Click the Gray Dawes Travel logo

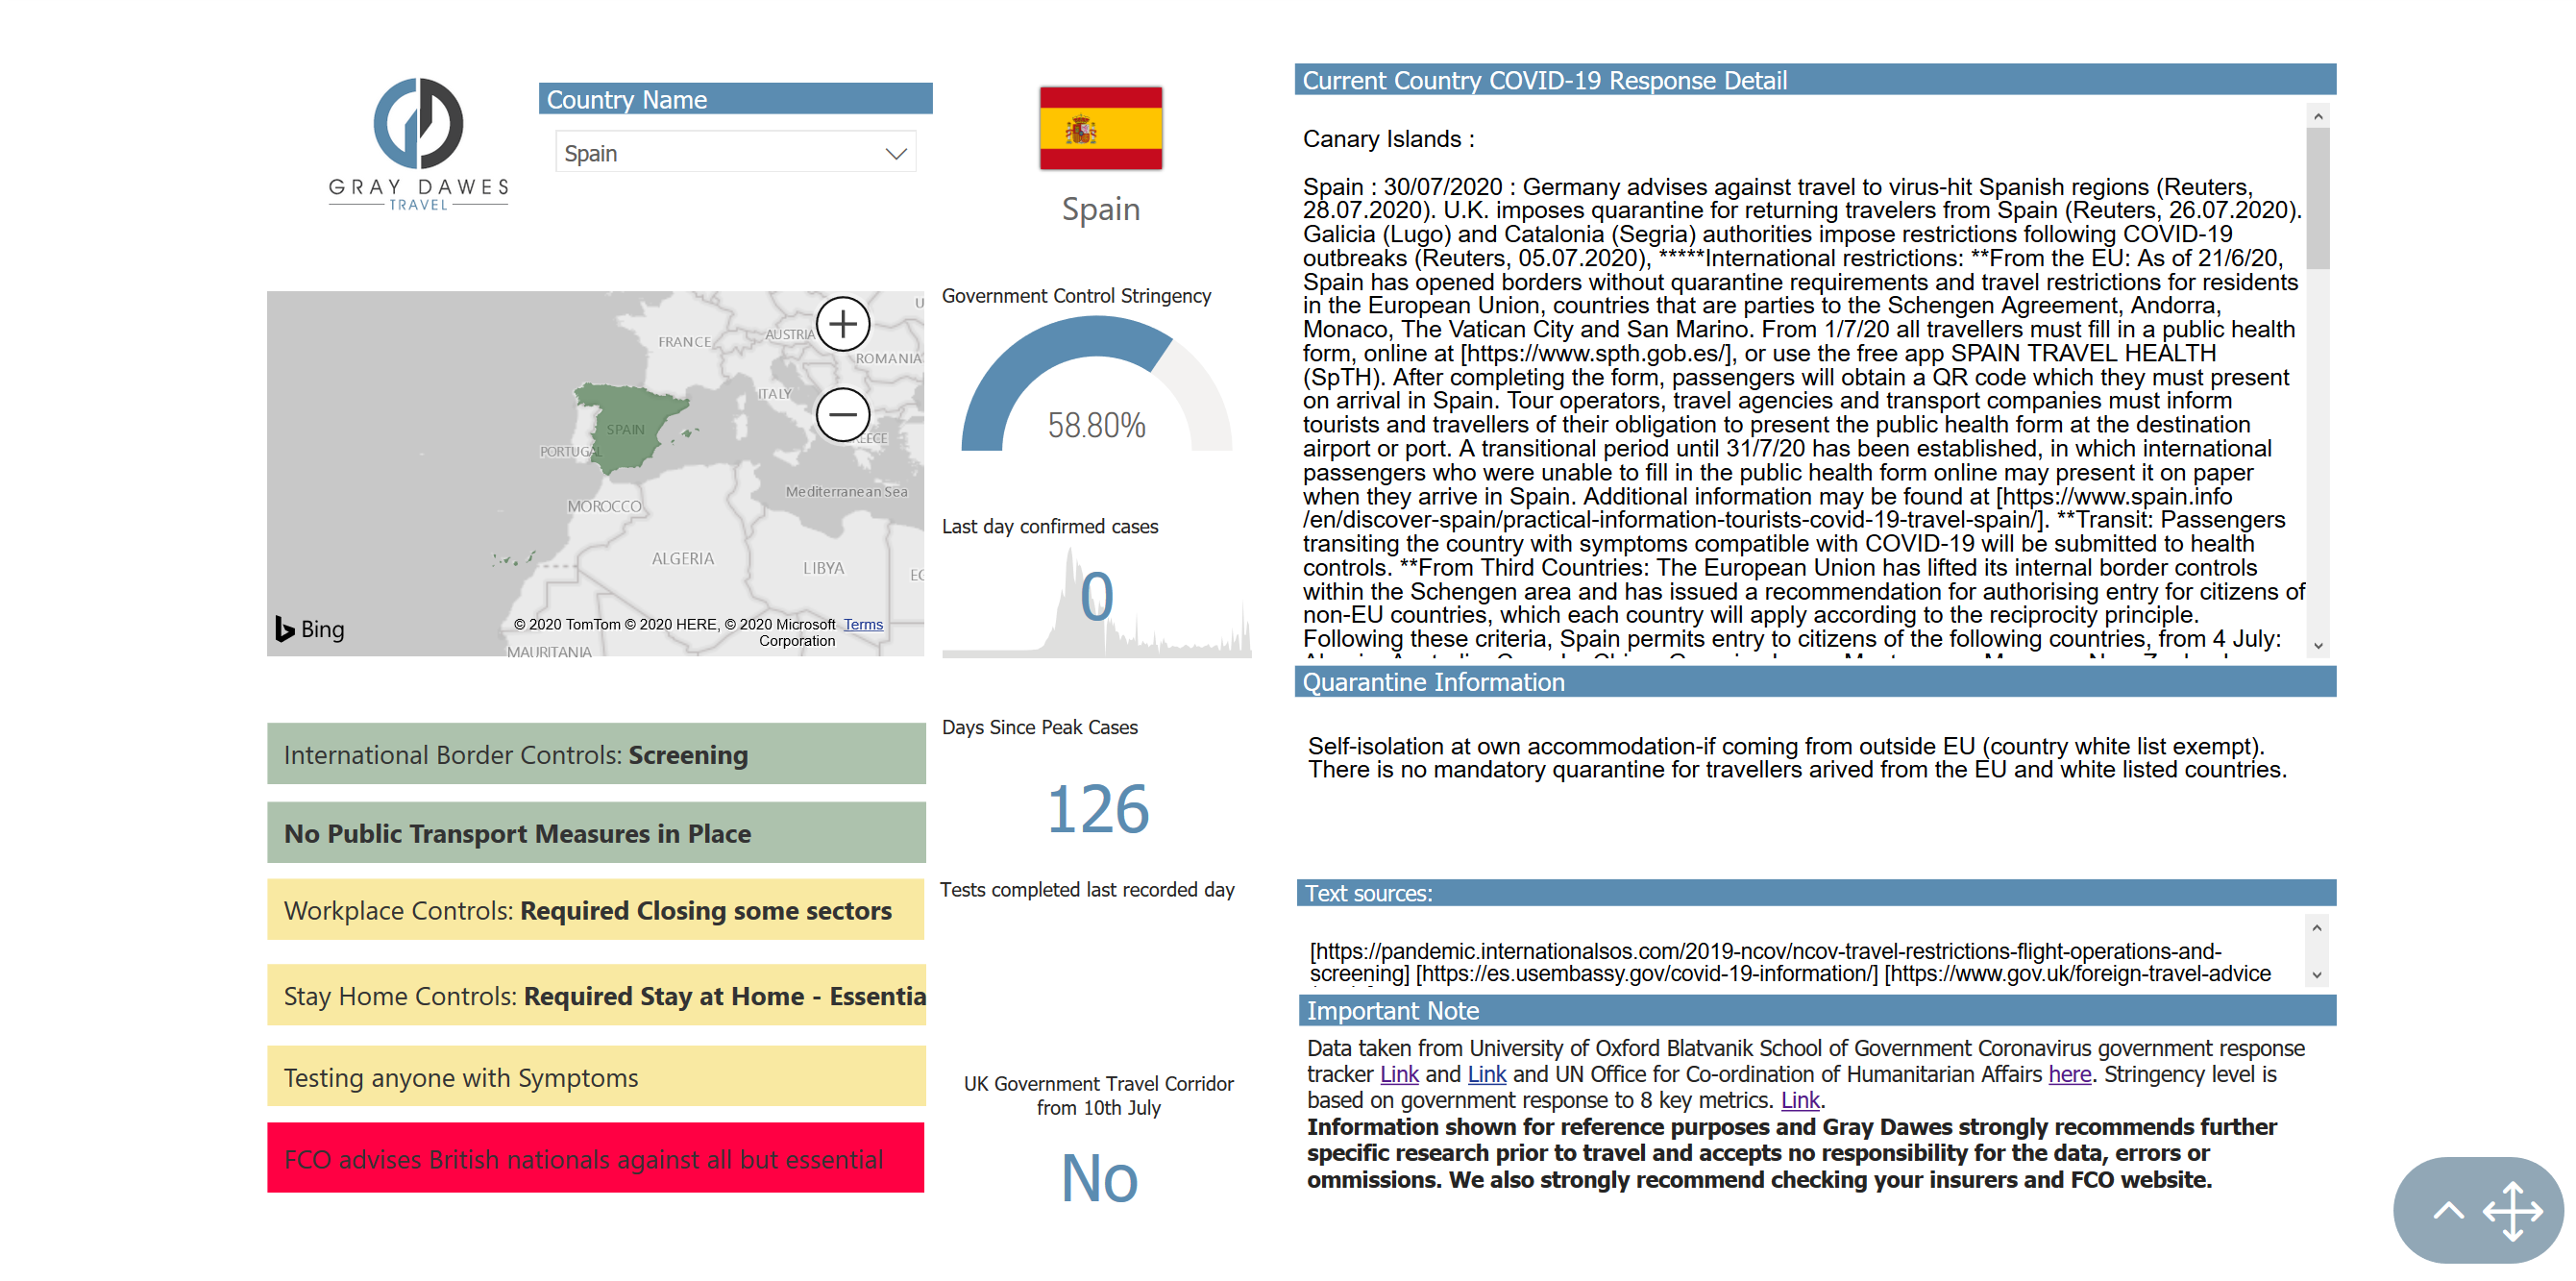pos(418,144)
